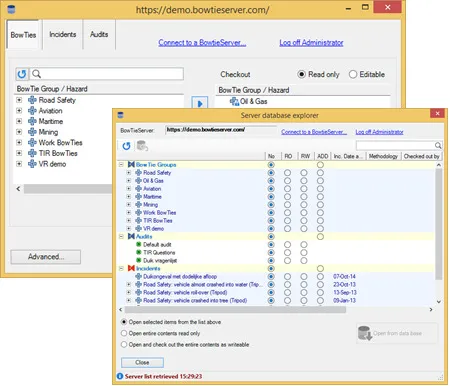Click the magnifier icon in the main search box
Image resolution: width=450 pixels, height=386 pixels.
(x=37, y=74)
